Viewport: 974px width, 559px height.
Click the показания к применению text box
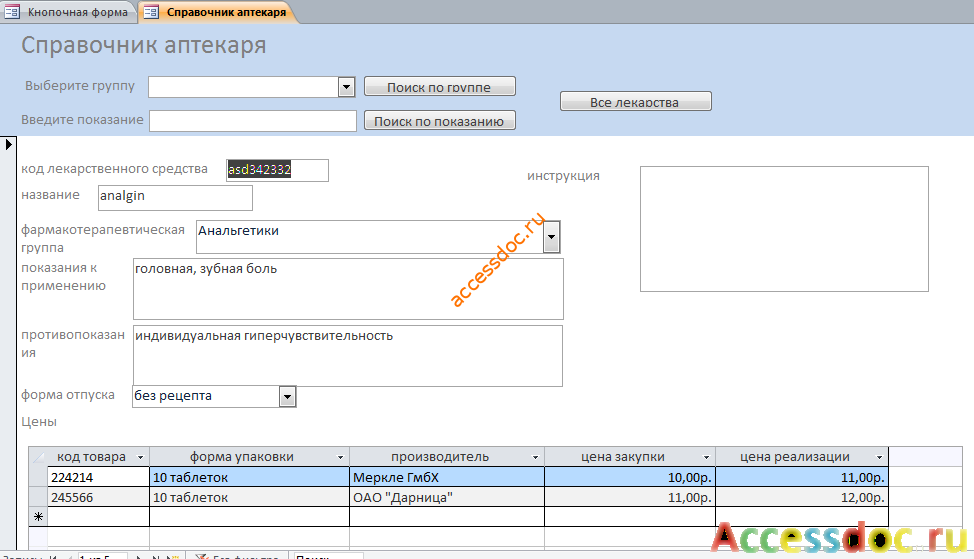(x=348, y=289)
